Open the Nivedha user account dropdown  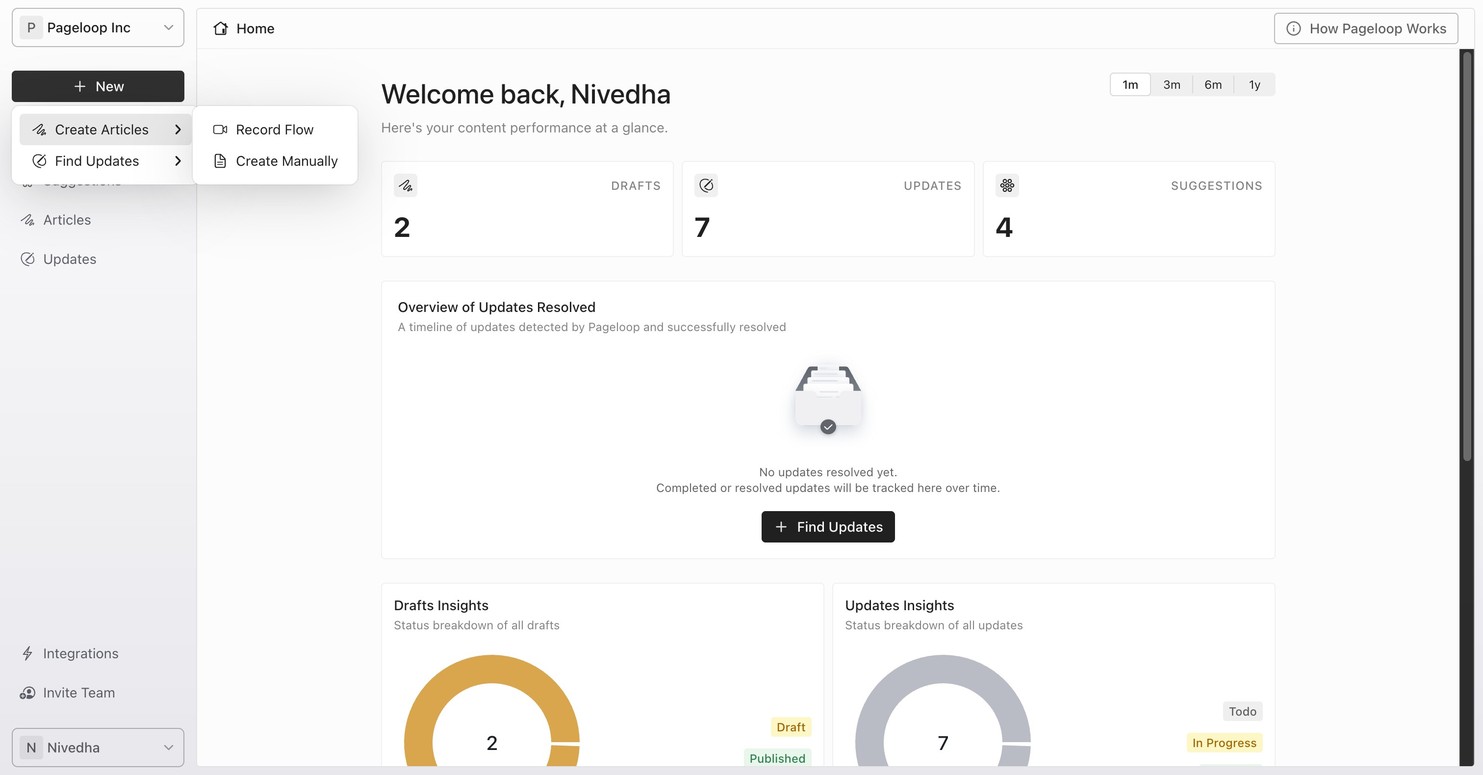point(98,747)
